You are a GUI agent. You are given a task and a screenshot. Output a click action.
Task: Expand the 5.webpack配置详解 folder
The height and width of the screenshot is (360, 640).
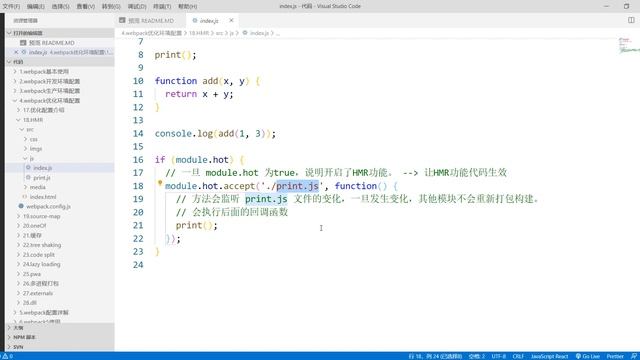(x=60, y=312)
